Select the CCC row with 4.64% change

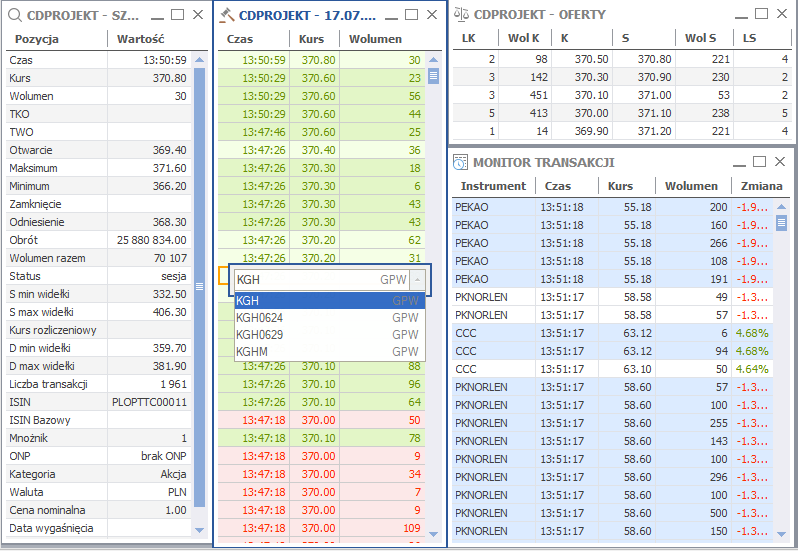[x=613, y=369]
